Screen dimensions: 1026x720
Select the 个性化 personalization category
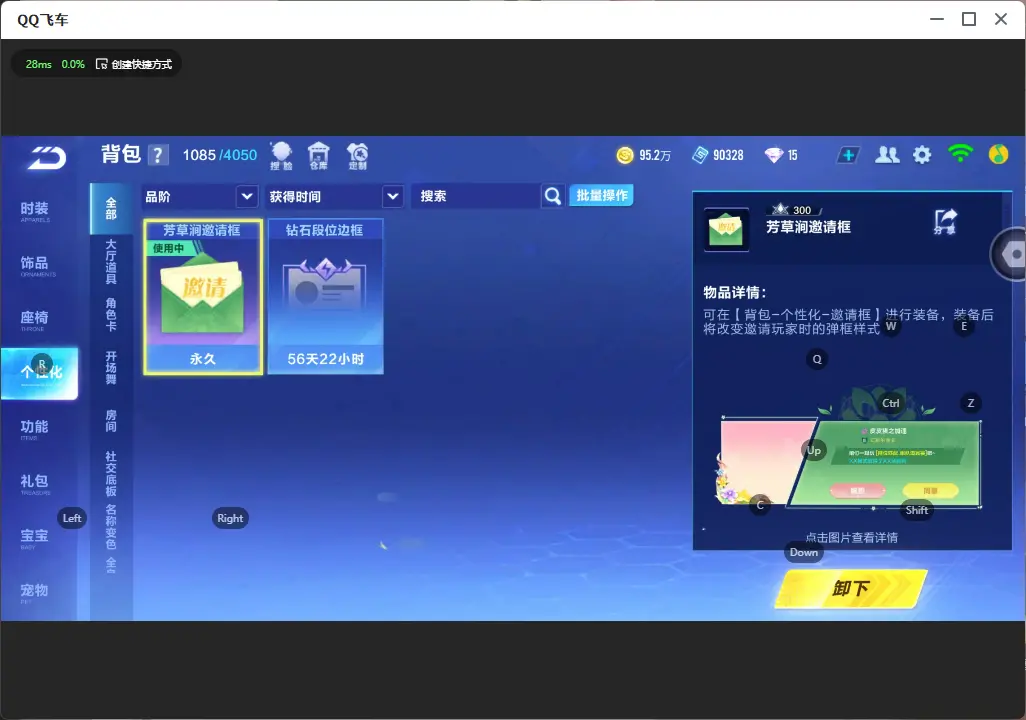(x=40, y=373)
